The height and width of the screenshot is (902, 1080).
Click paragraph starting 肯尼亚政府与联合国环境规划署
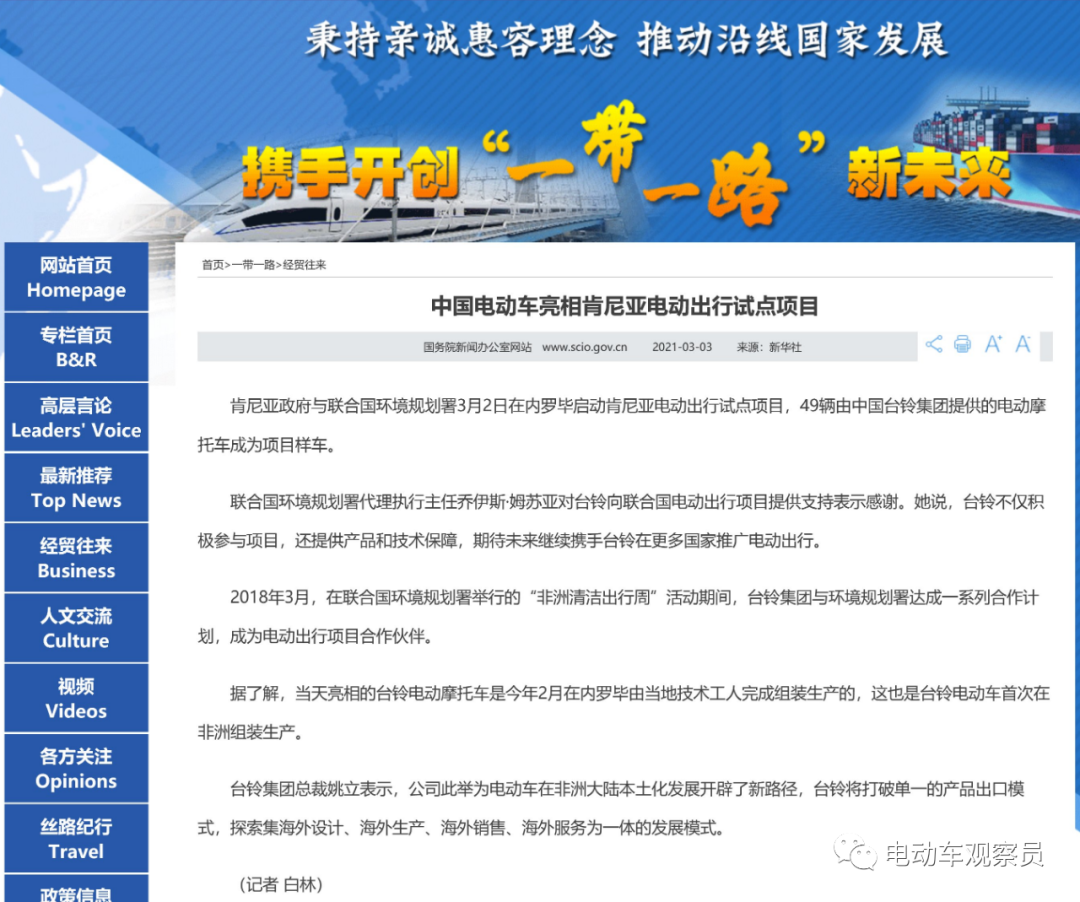tap(623, 426)
